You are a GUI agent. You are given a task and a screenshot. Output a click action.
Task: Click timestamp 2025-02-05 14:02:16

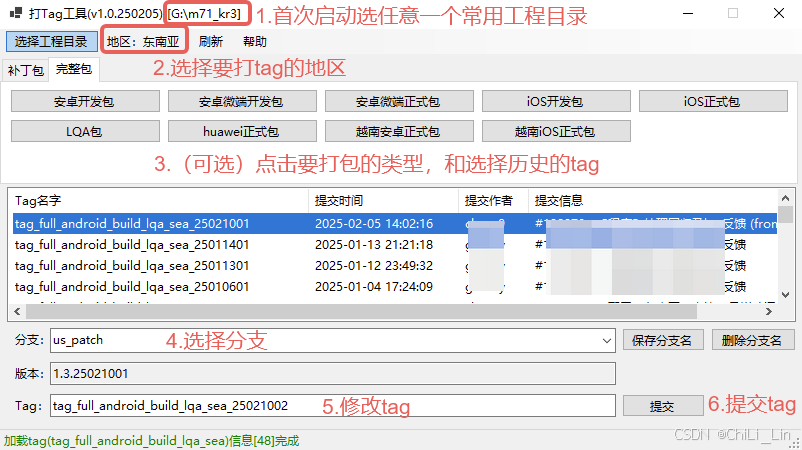coord(374,223)
